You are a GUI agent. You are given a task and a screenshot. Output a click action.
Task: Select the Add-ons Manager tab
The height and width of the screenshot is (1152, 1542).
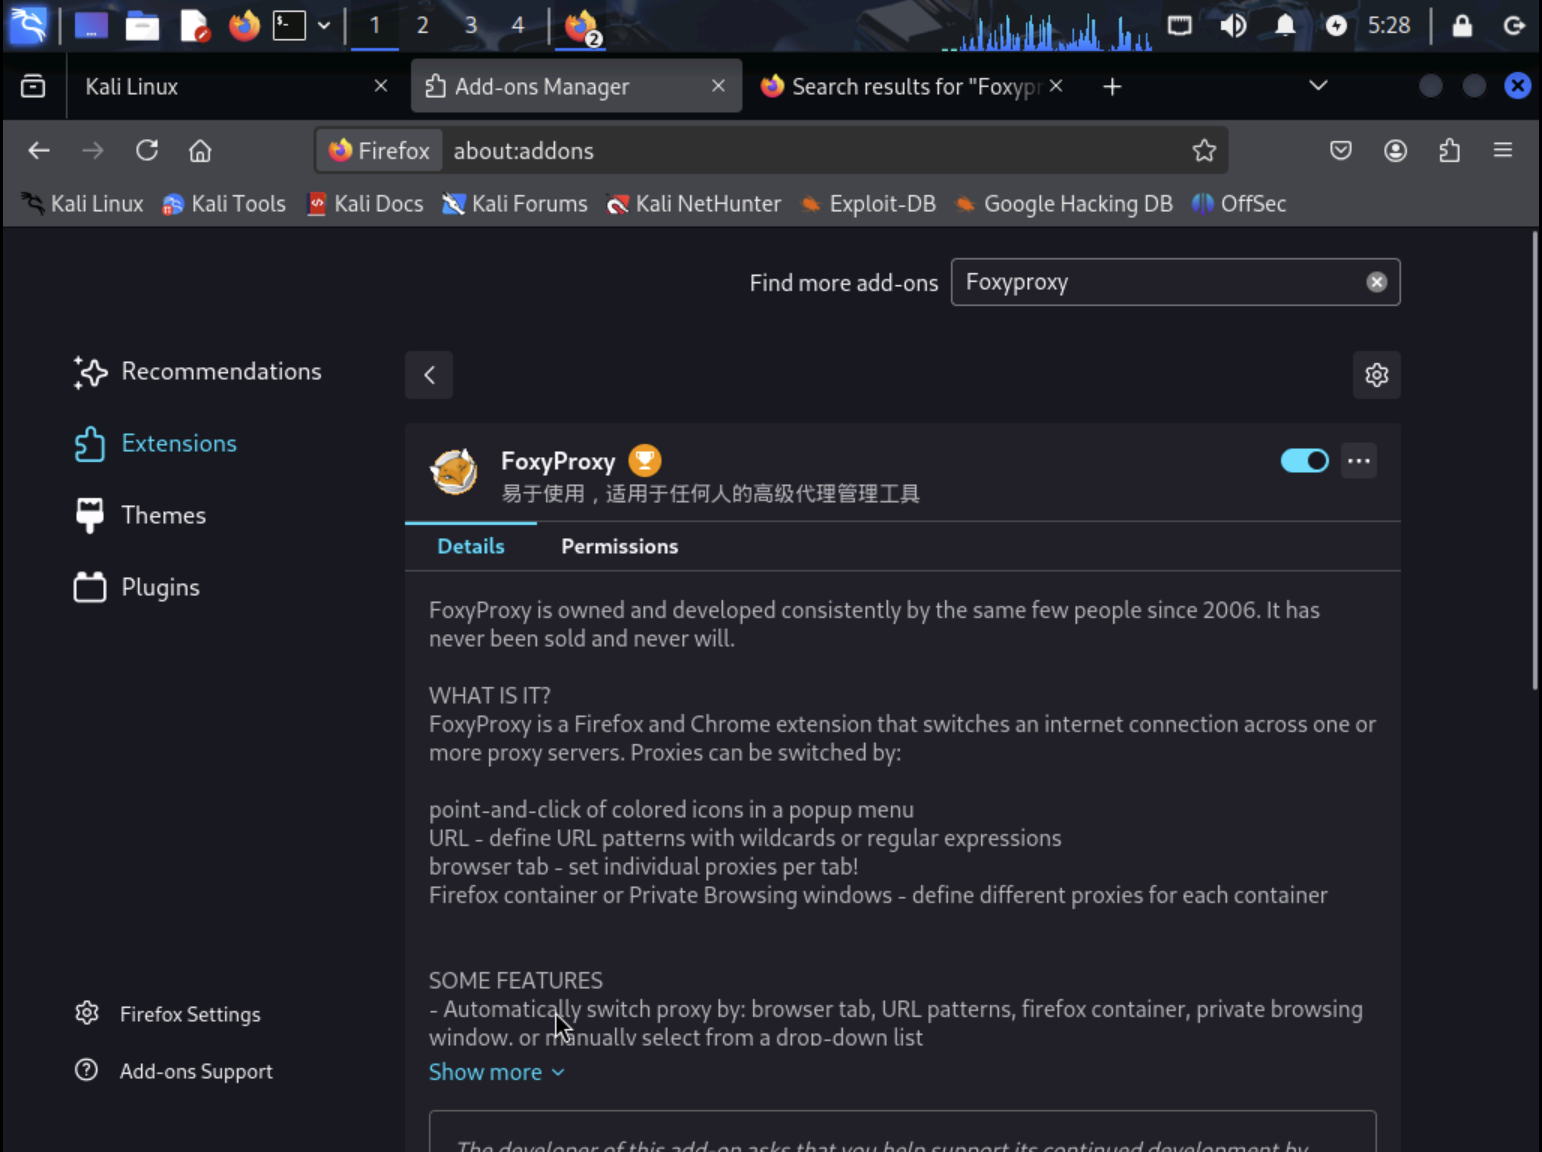click(576, 87)
